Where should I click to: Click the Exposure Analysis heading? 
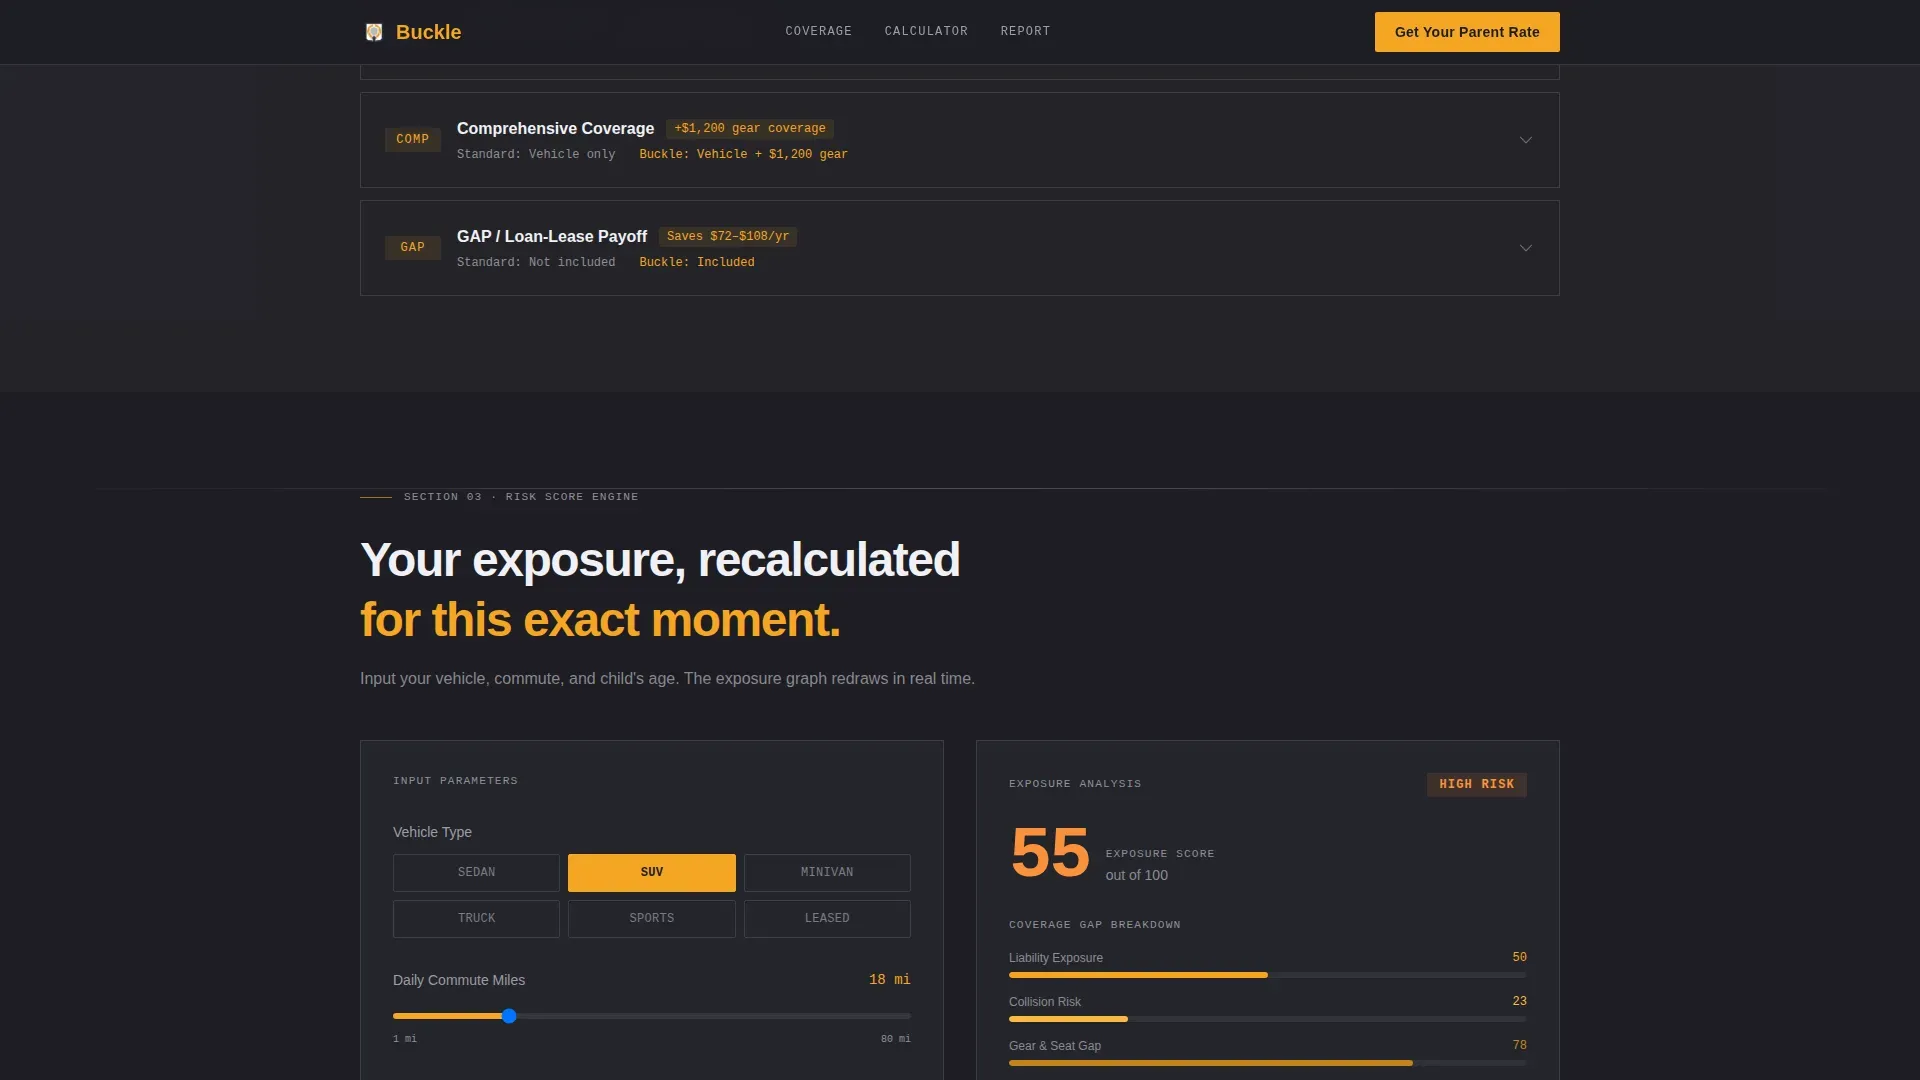[1075, 784]
